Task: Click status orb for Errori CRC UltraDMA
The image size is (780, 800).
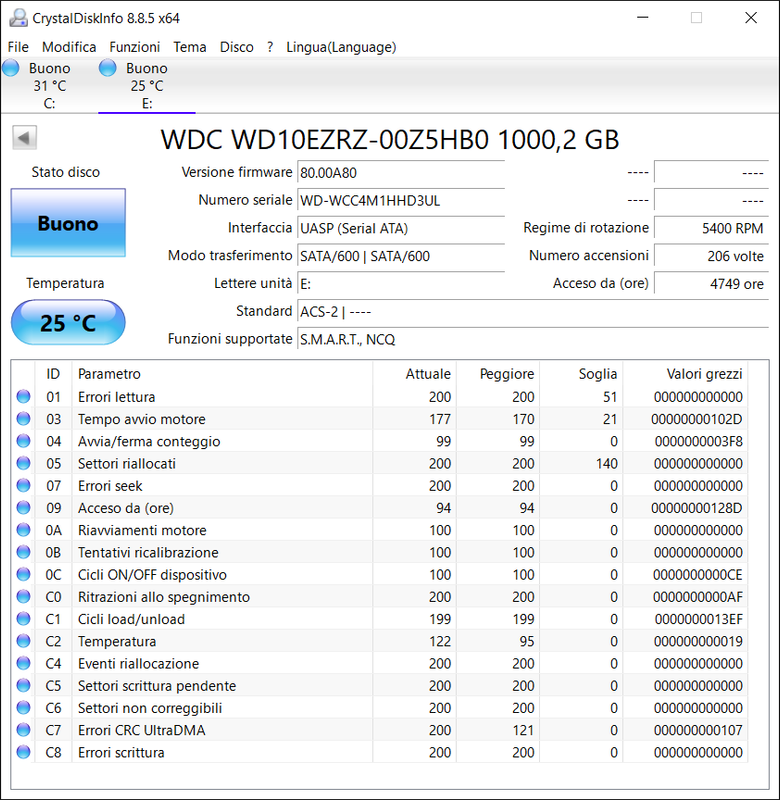Action: 23,730
